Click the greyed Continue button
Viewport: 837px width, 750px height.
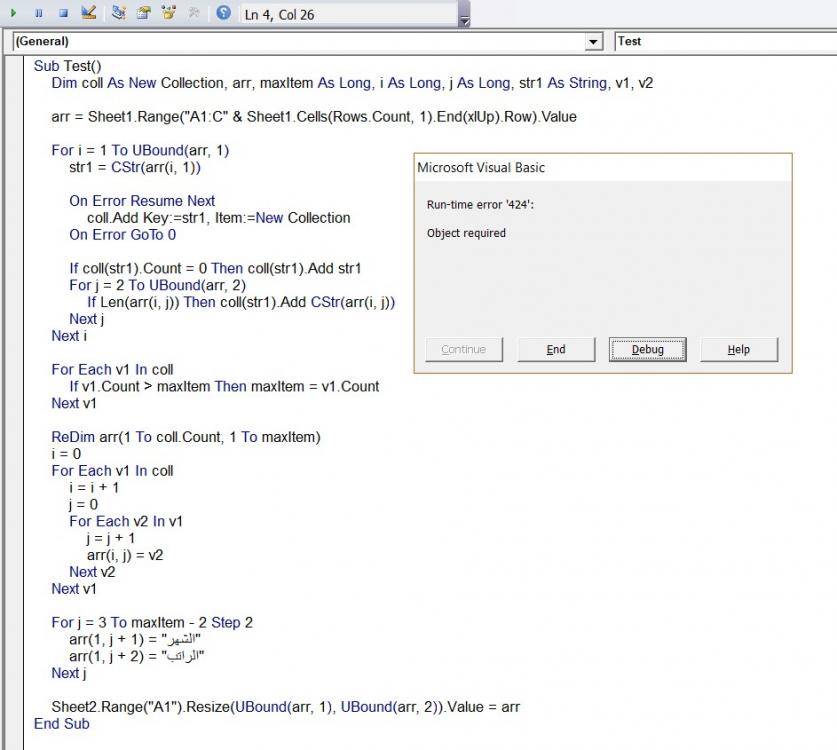pos(464,350)
